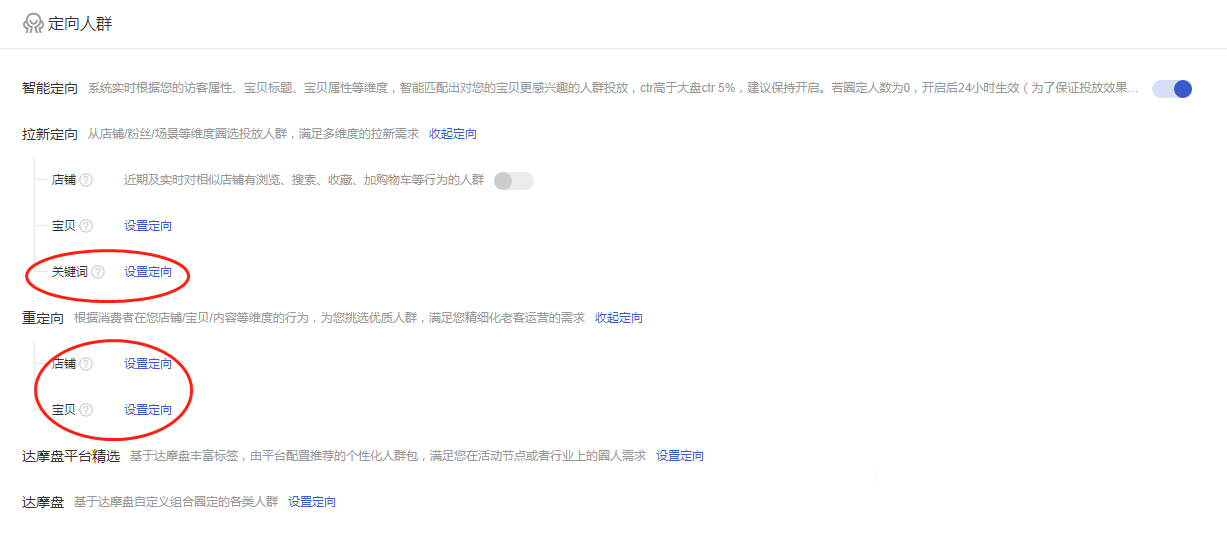Screen dimensions: 1227x538
Task: Collapse the 拉新定向 section via 收起定向
Action: (453, 134)
